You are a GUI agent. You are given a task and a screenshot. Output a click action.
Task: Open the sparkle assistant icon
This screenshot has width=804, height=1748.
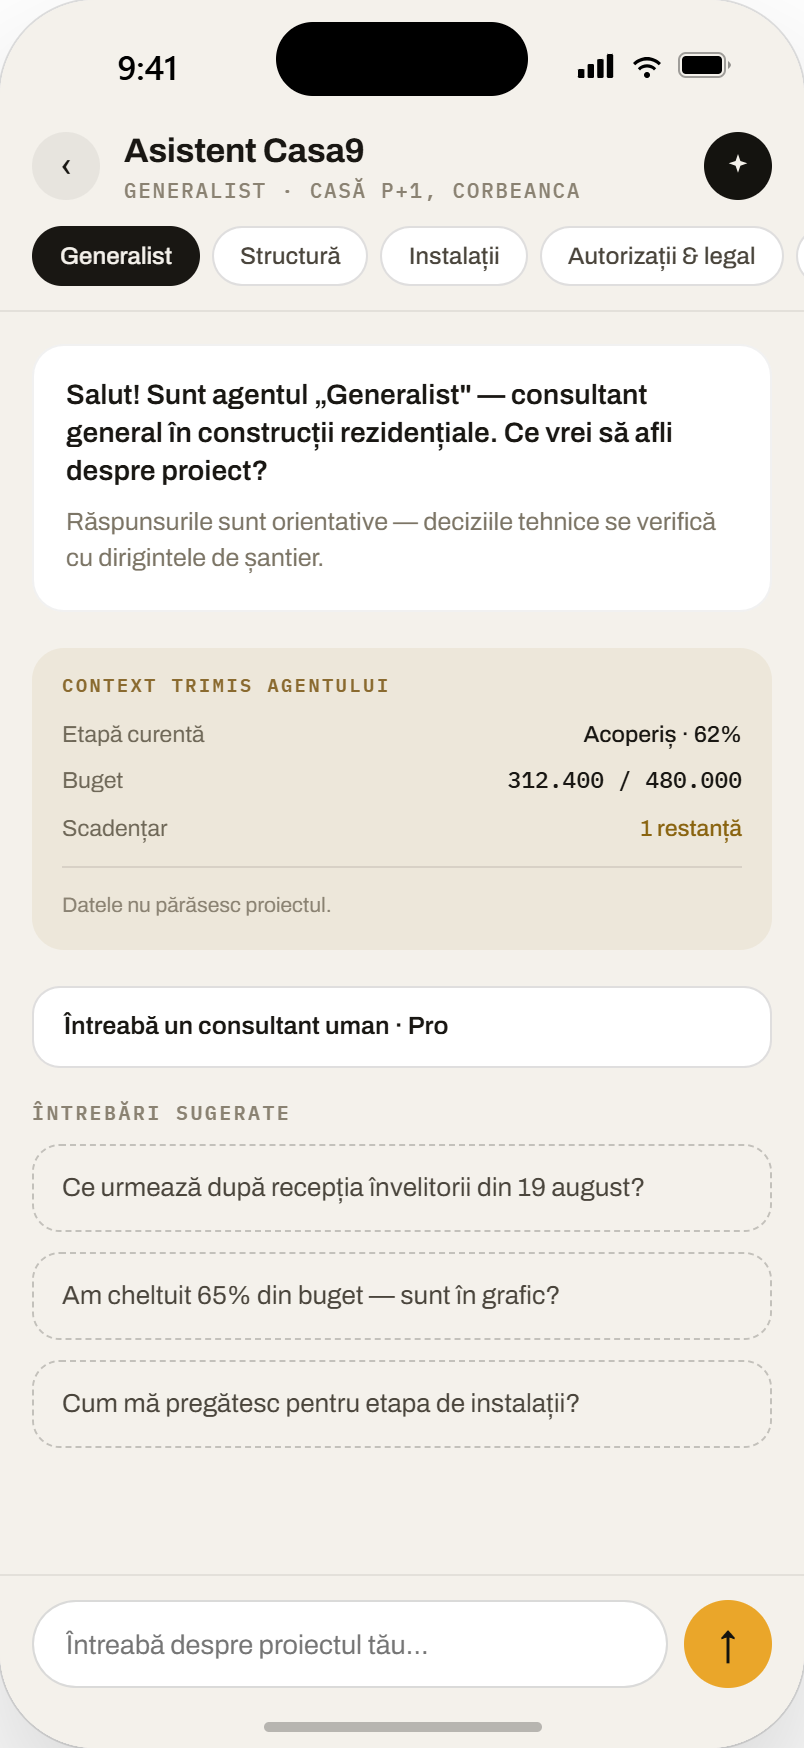[738, 166]
